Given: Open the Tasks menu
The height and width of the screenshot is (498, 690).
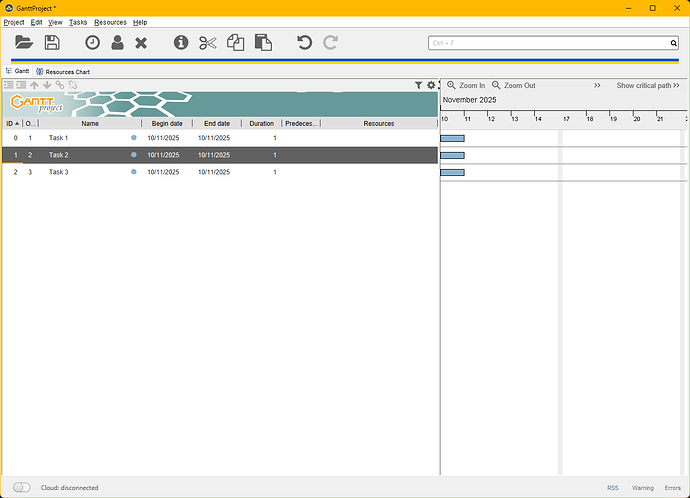Looking at the screenshot, I should [78, 22].
